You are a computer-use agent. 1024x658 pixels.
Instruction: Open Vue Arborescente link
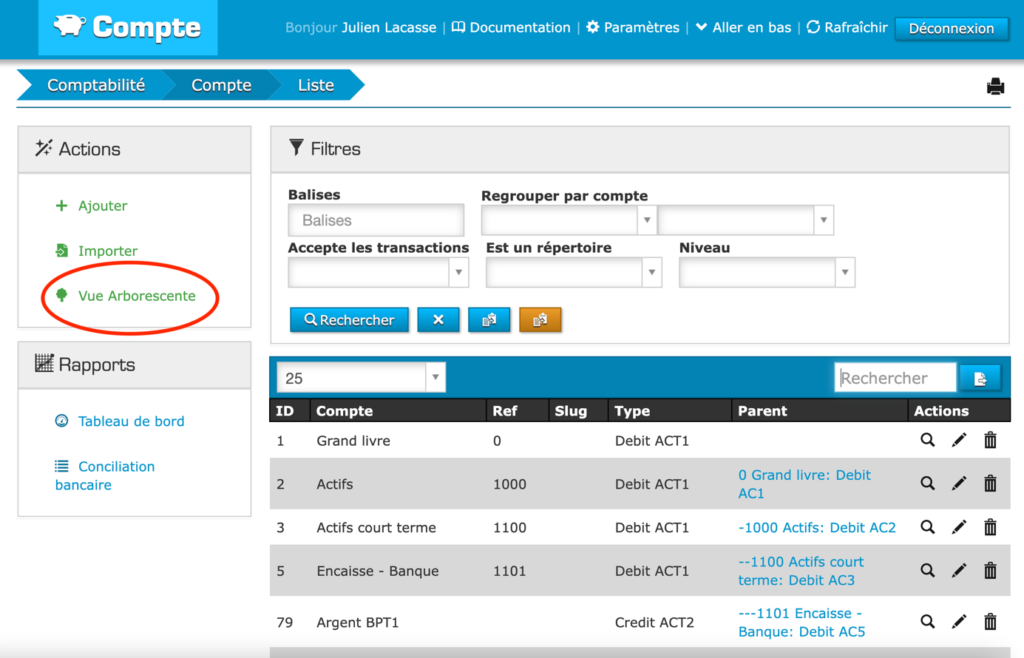coord(136,296)
